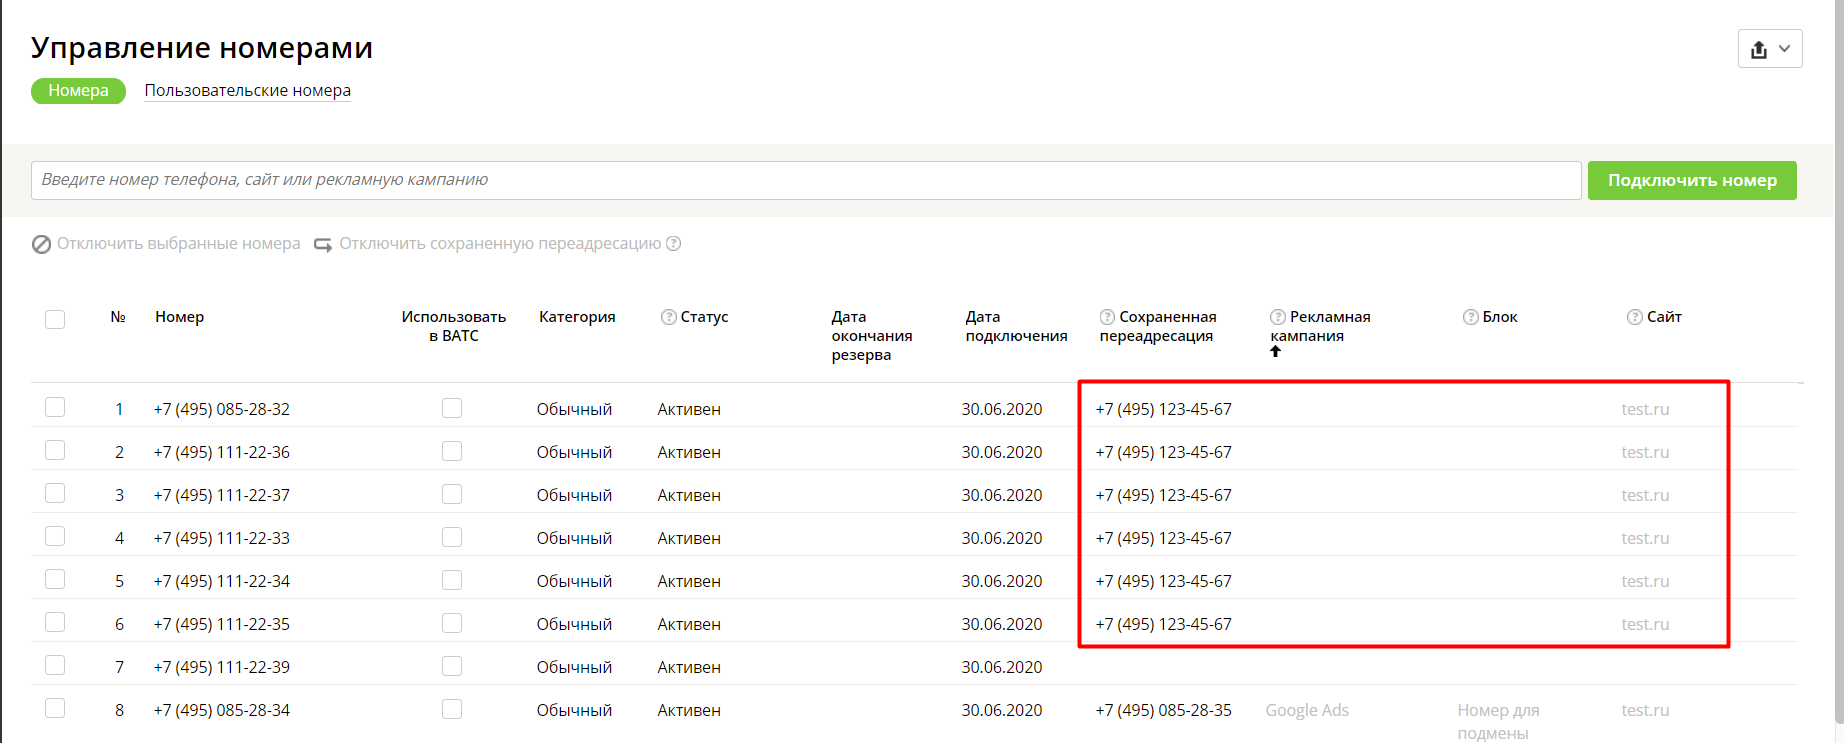
Task: Open the export dropdown button
Action: click(1770, 49)
